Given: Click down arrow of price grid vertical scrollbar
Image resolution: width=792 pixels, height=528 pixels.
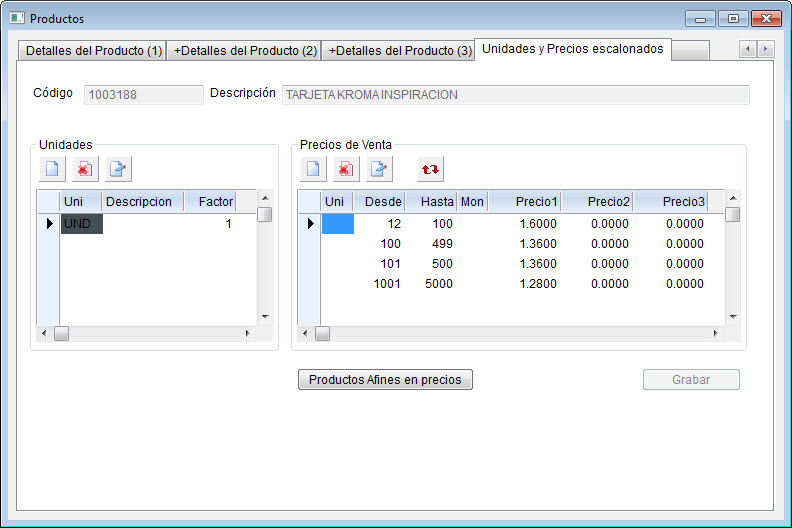Looking at the screenshot, I should tap(733, 317).
